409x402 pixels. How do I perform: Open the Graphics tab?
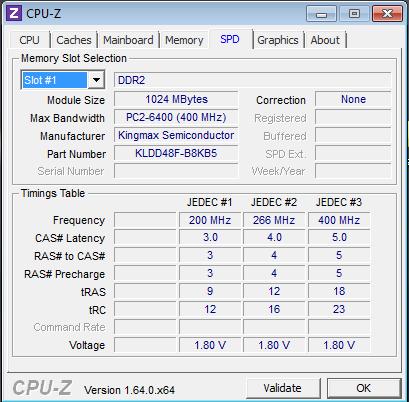point(278,40)
